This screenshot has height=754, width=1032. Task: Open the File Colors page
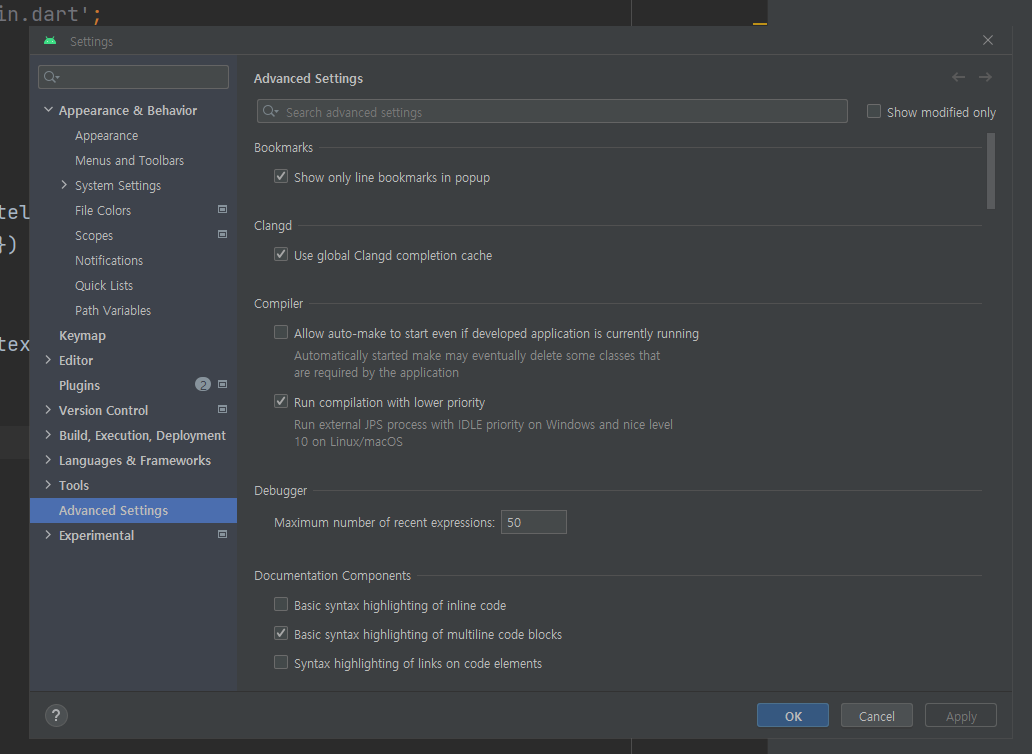[x=103, y=211]
